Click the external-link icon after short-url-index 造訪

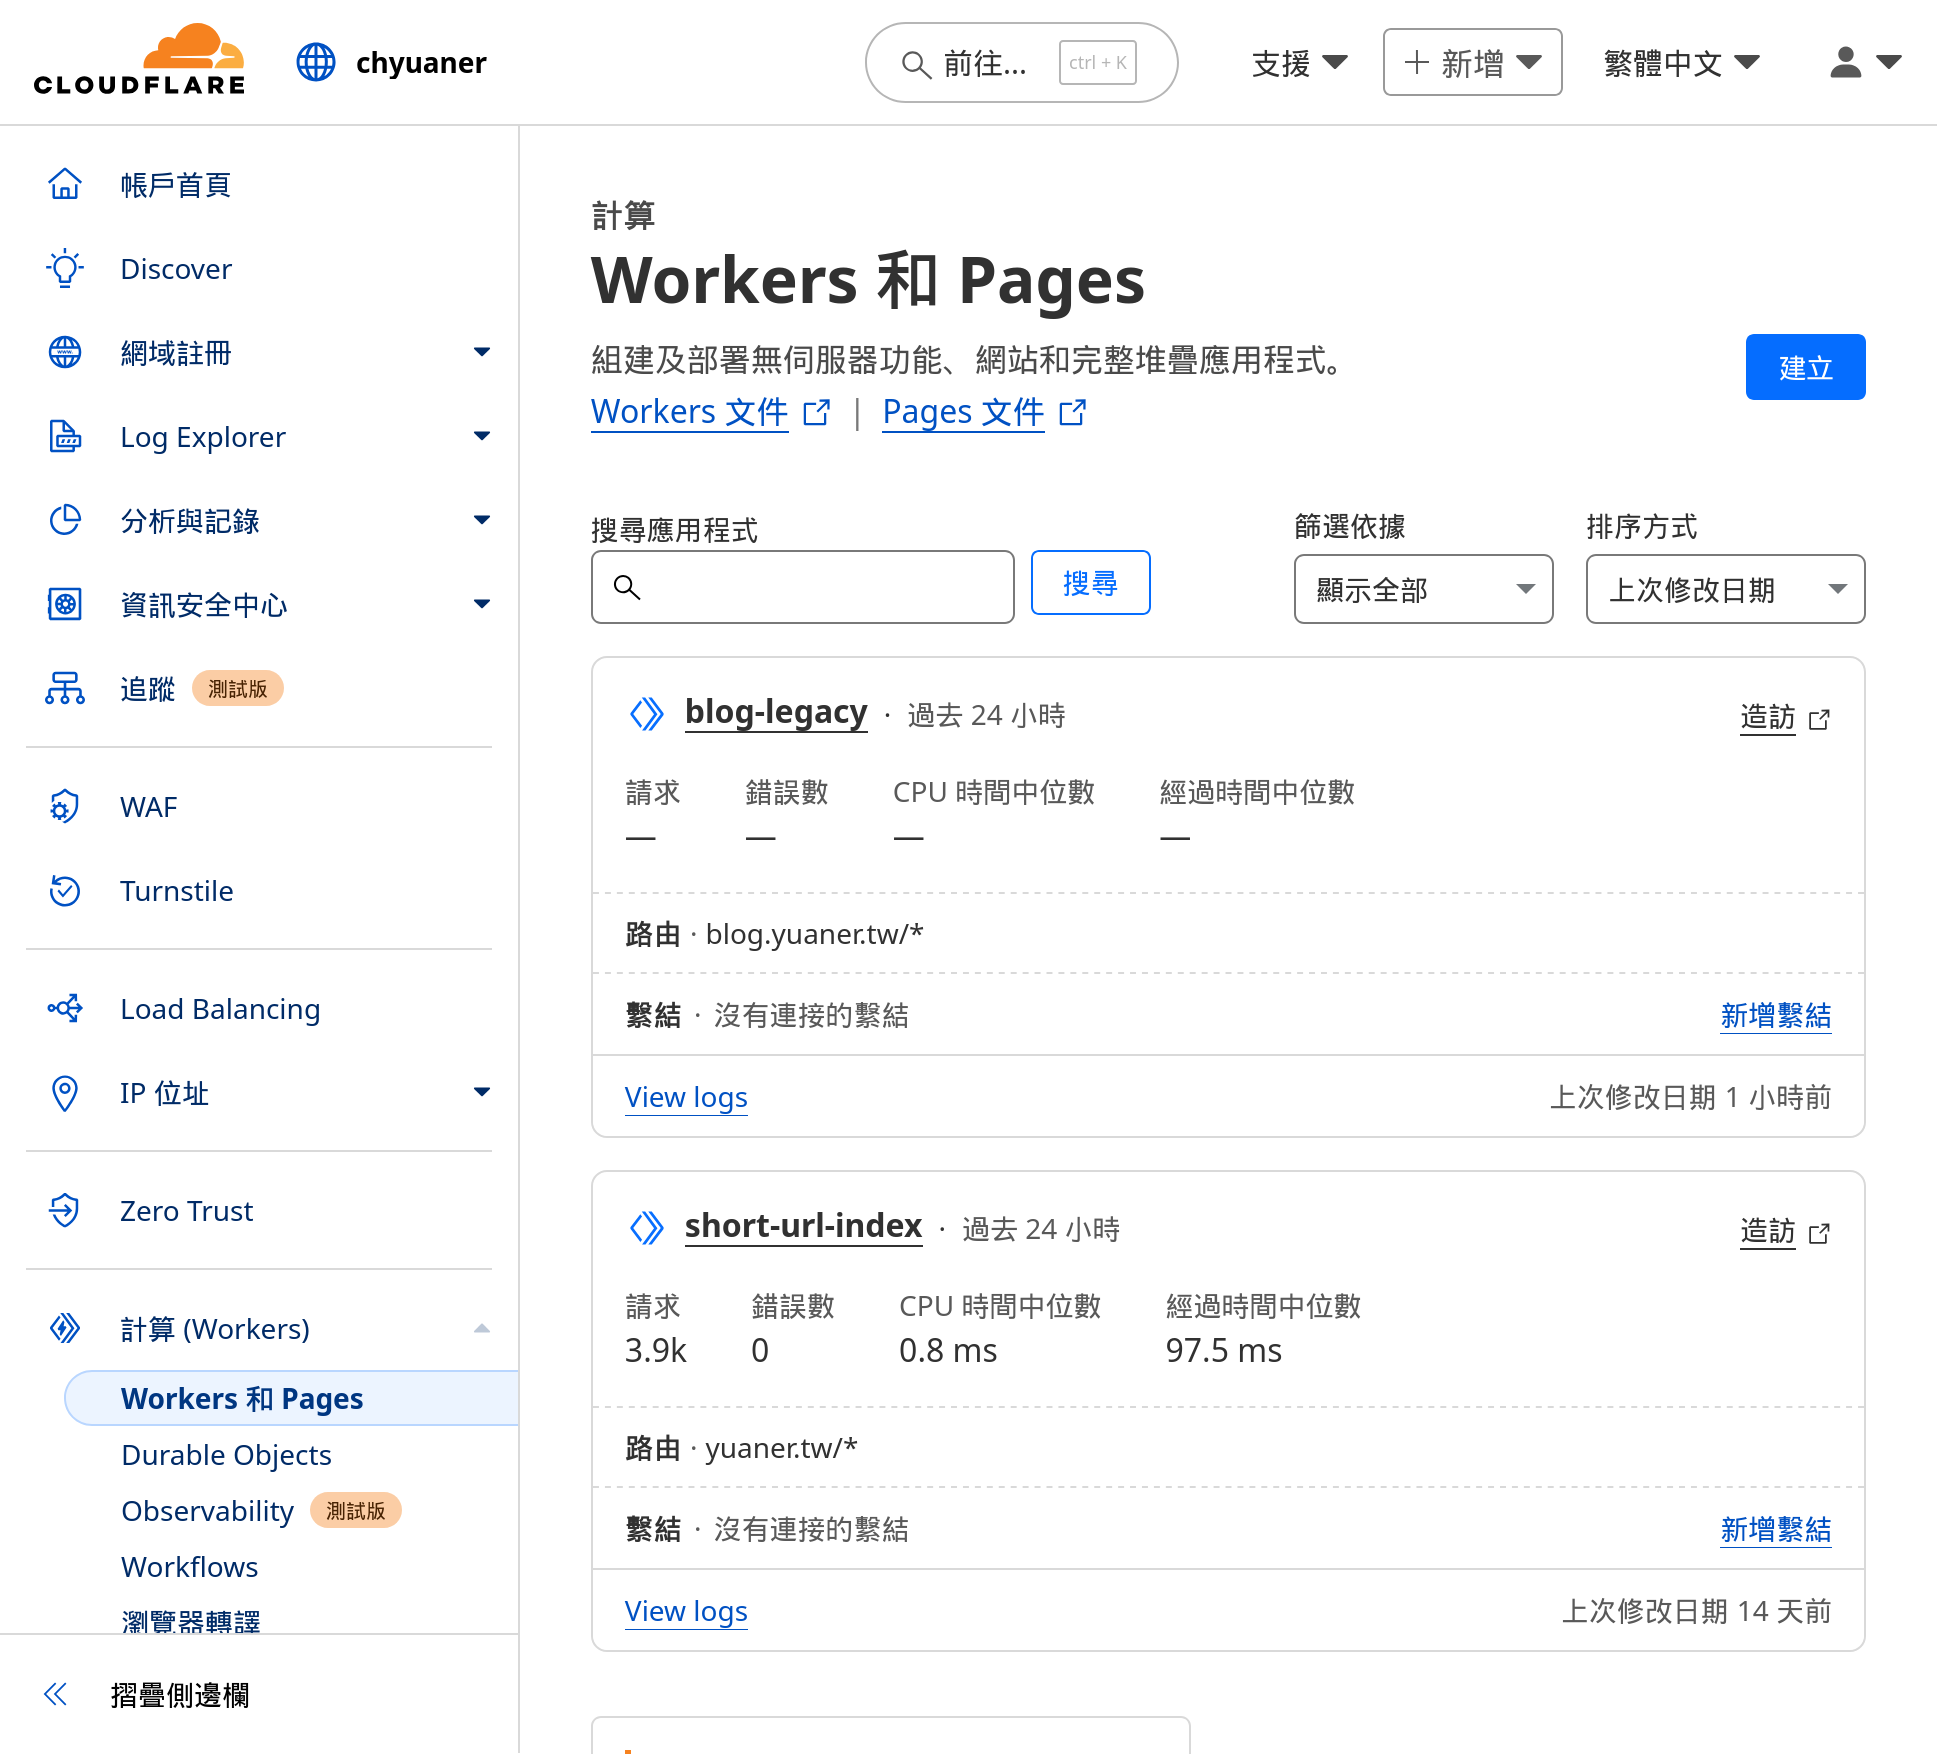tap(1820, 1233)
